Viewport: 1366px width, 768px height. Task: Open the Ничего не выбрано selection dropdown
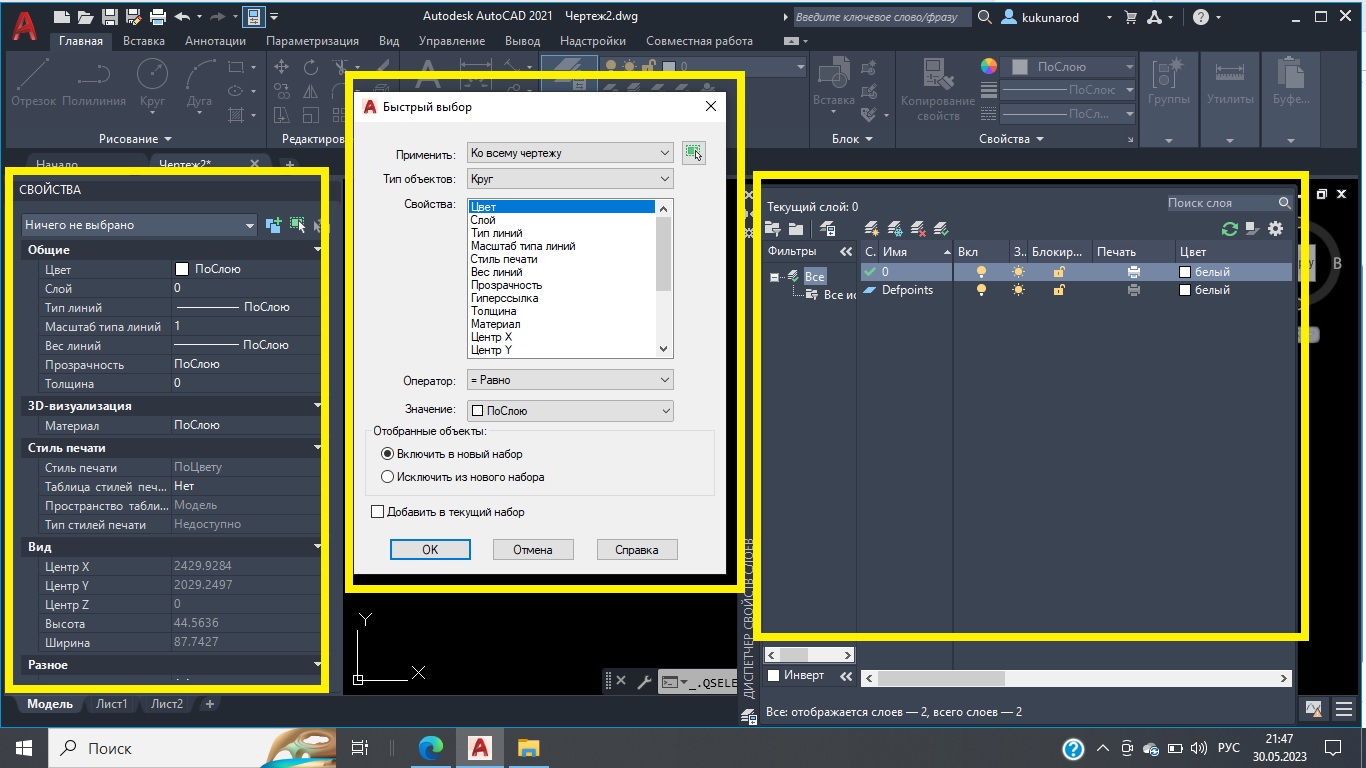[x=140, y=226]
